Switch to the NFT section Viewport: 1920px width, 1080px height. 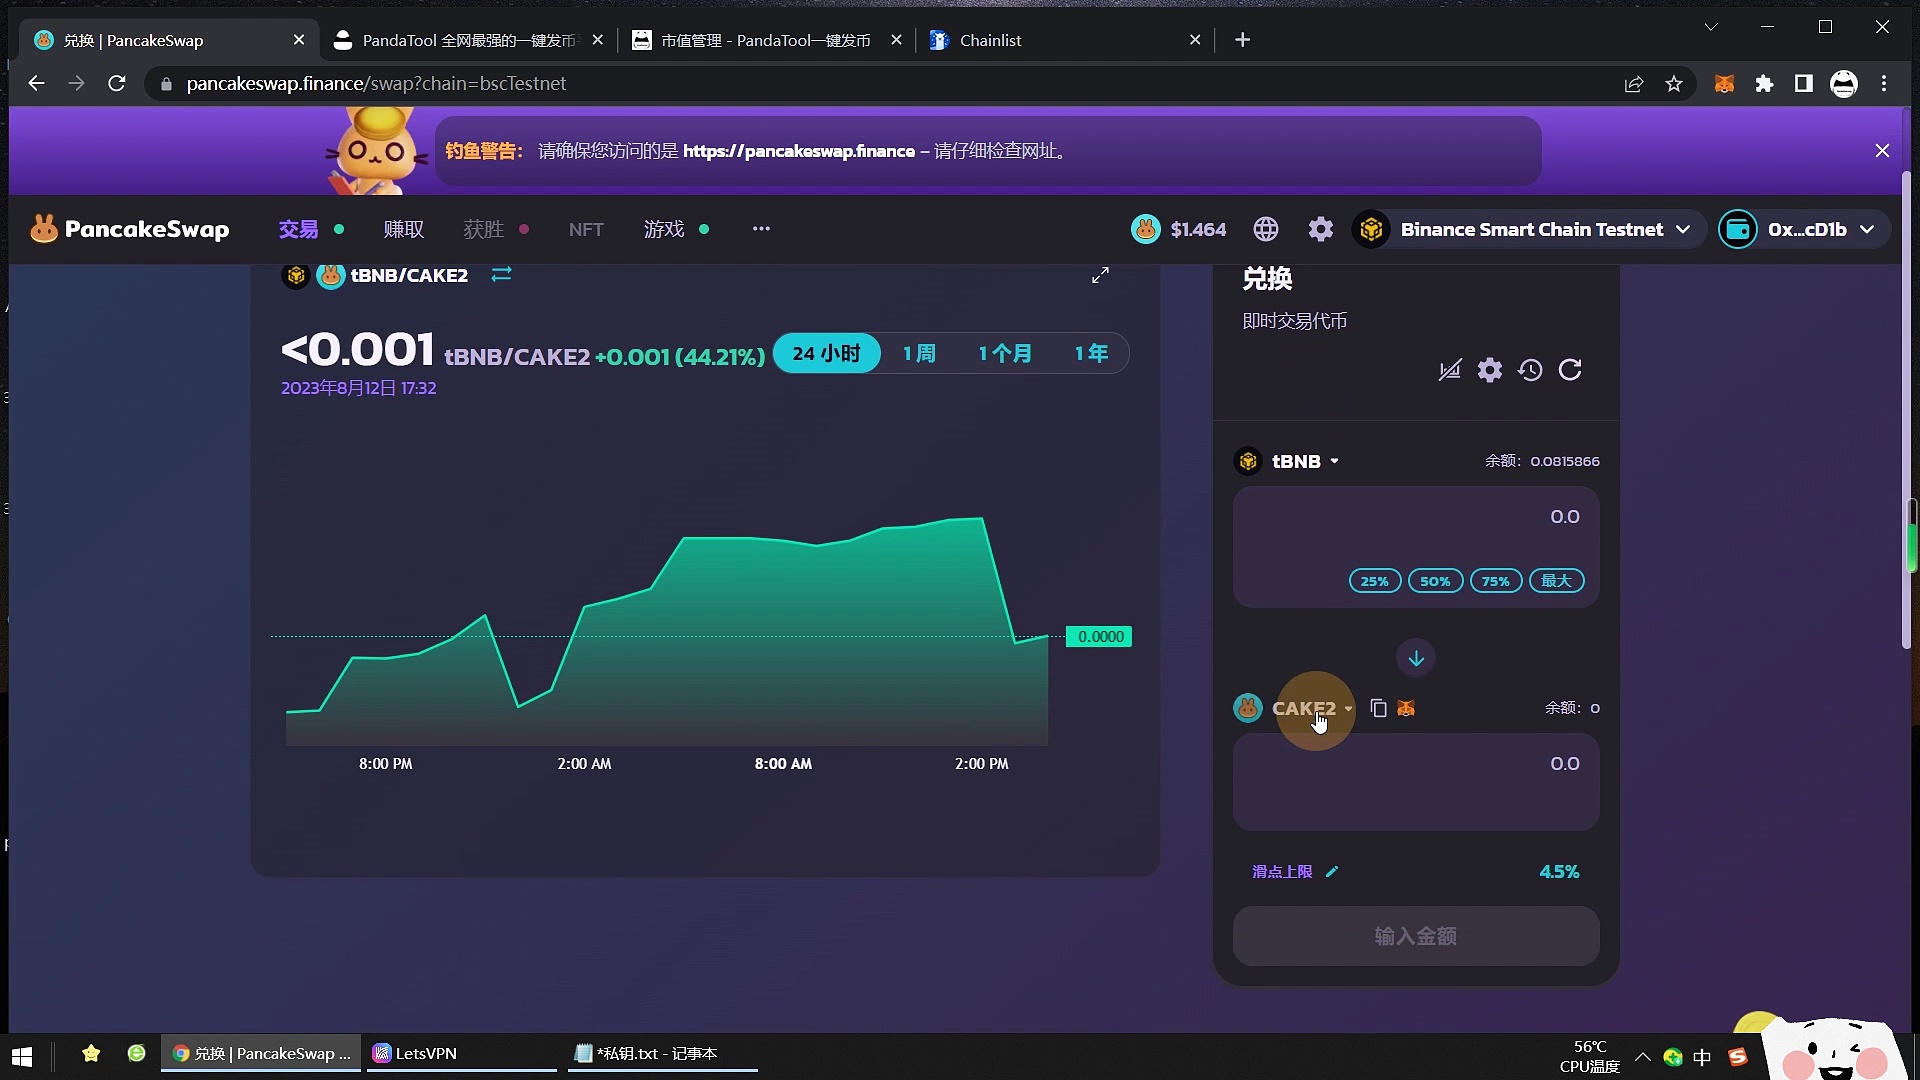click(x=586, y=229)
